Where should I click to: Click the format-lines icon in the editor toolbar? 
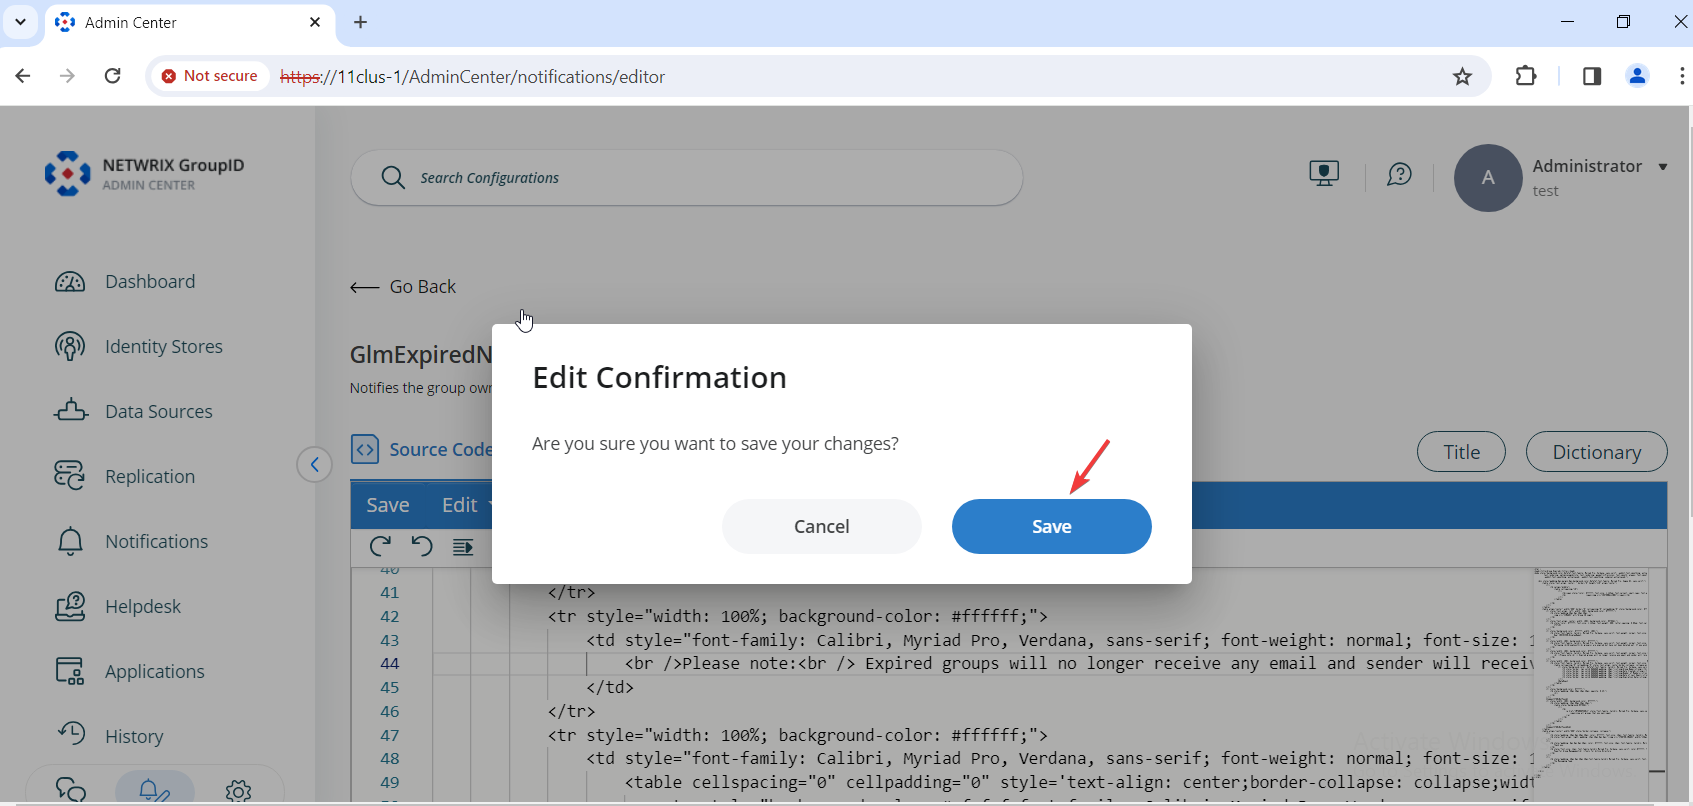[463, 547]
